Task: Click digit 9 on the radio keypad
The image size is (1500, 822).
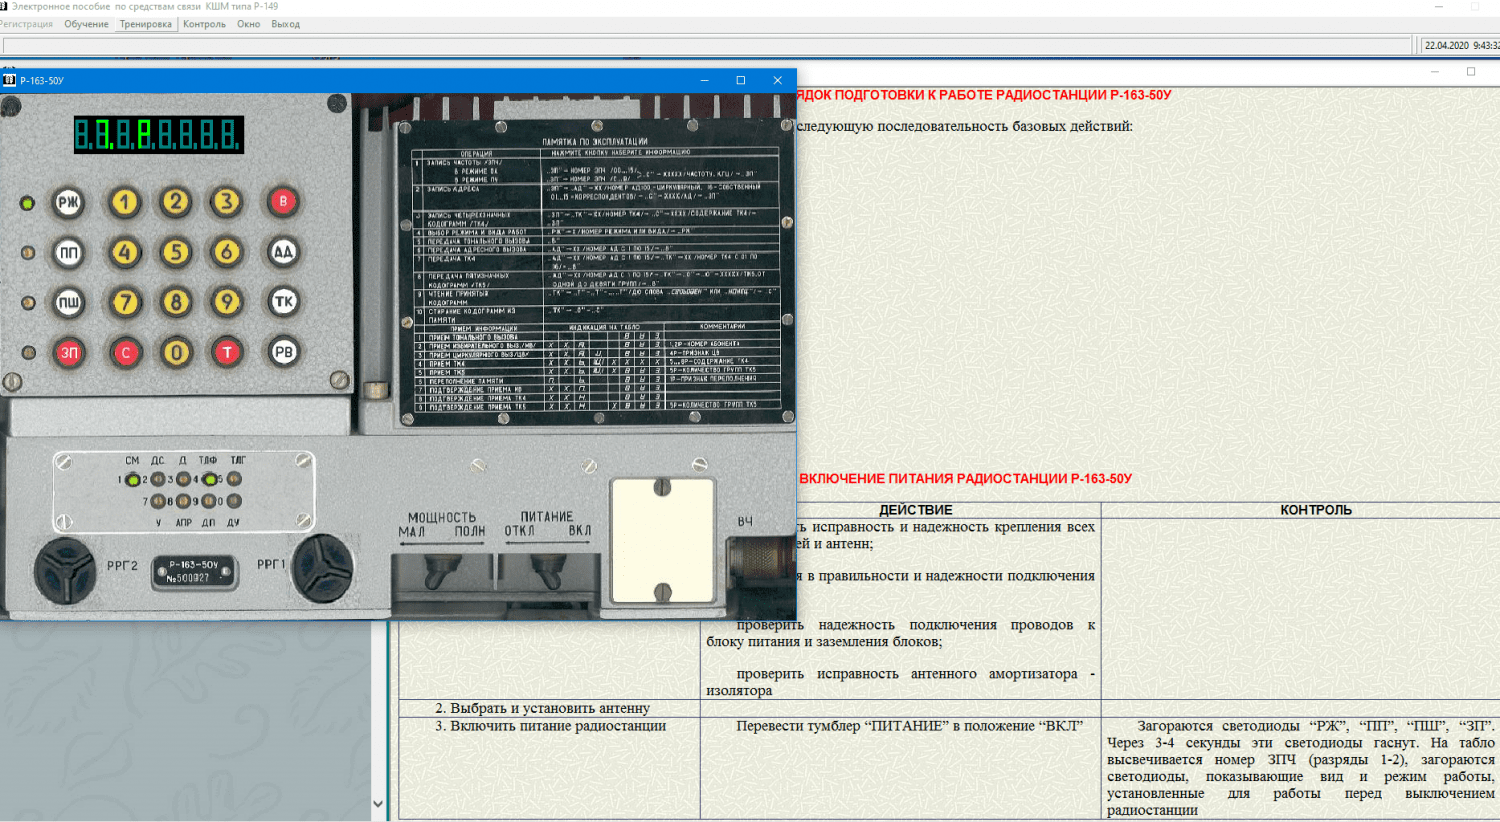Action: [227, 302]
